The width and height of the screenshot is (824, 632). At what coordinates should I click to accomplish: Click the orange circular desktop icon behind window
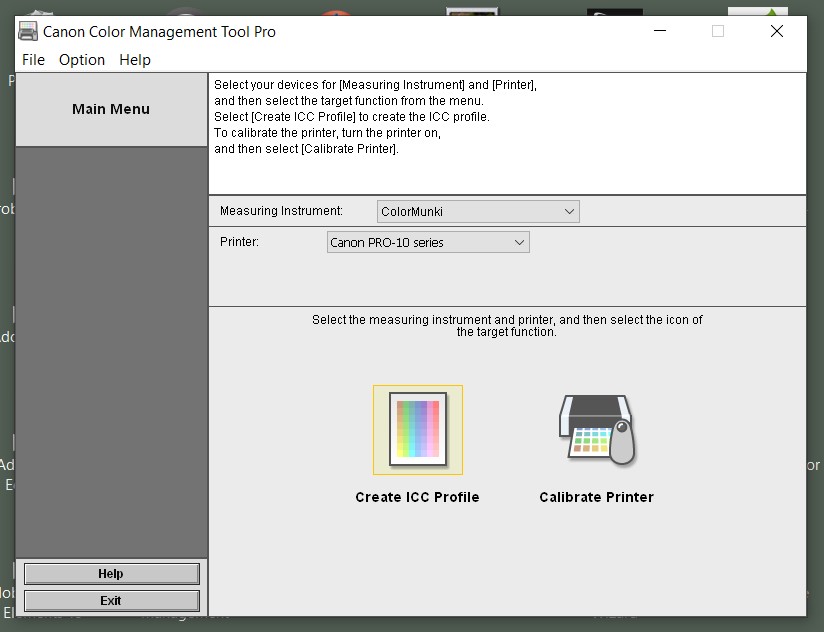click(337, 12)
